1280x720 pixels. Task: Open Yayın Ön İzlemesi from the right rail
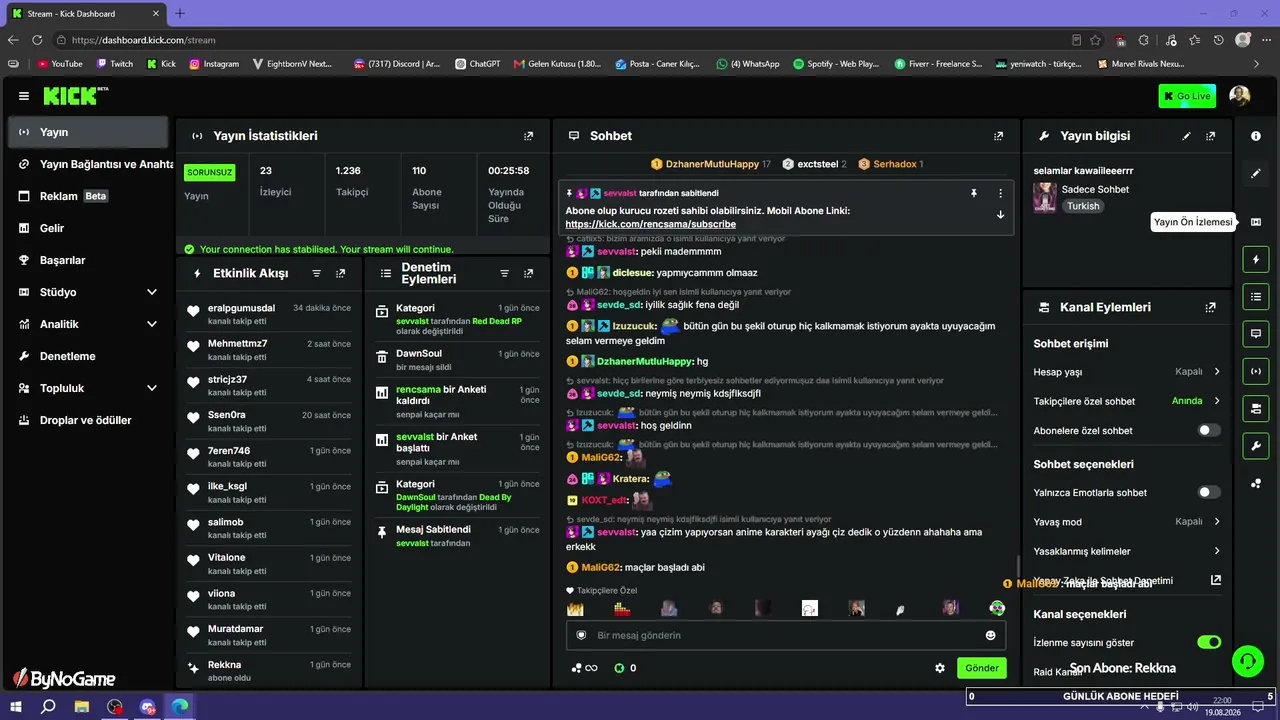[x=1256, y=222]
